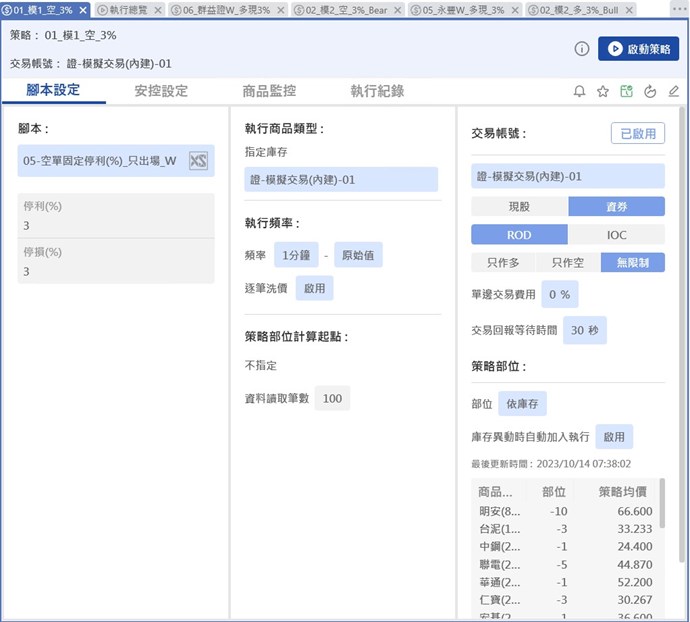This screenshot has height=622, width=690.
Task: Switch to the 安控設定 tab
Action: pos(161,91)
